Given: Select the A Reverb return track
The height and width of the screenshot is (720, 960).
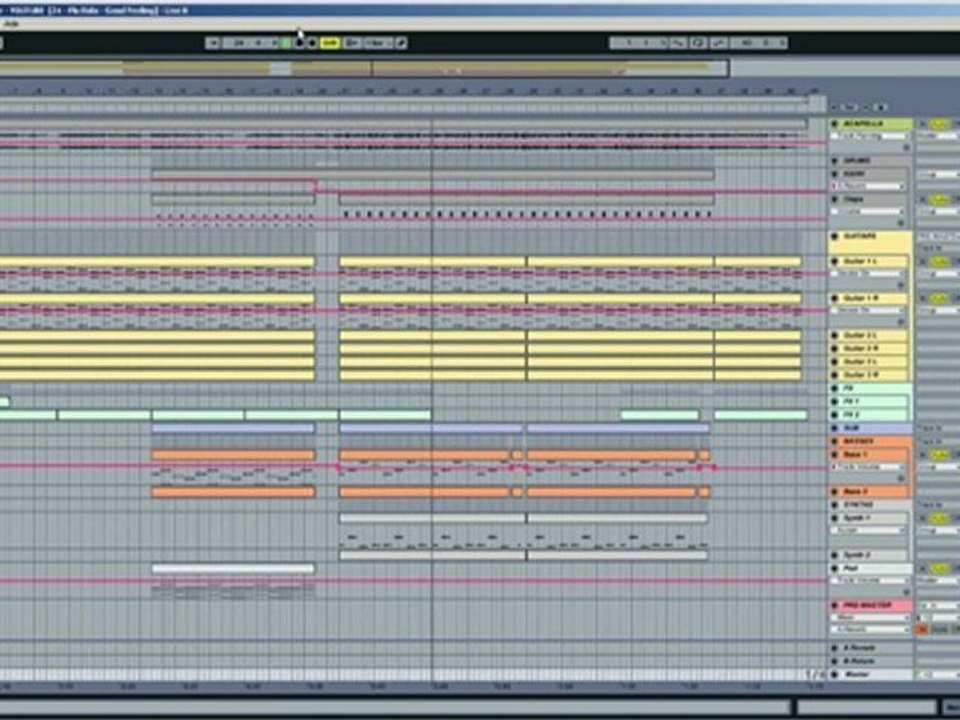Looking at the screenshot, I should click(871, 648).
